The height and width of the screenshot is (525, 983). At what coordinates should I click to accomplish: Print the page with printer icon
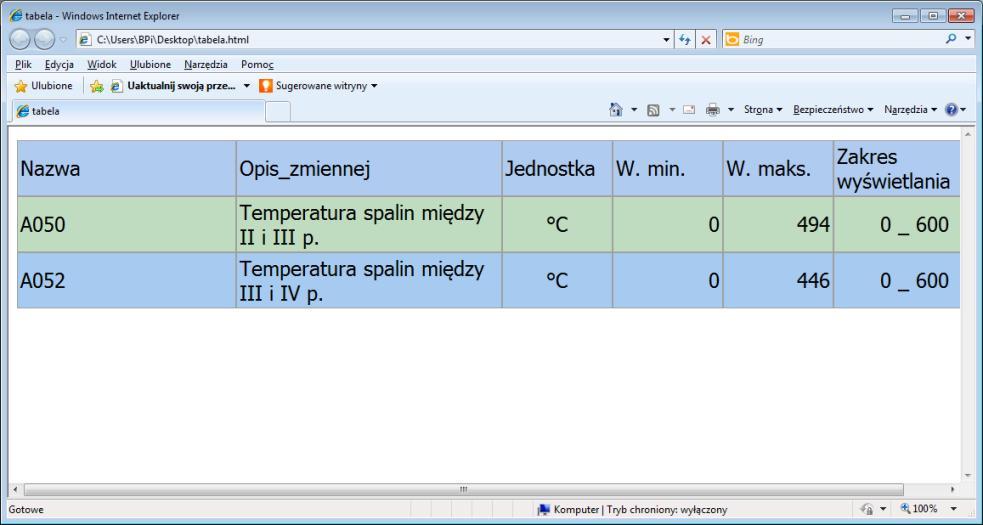click(x=713, y=110)
